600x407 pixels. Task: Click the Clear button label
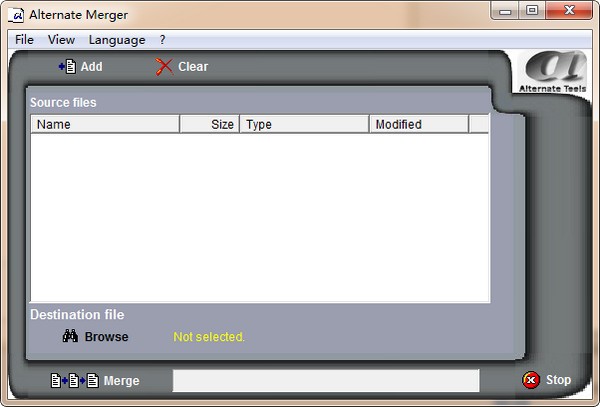point(193,67)
